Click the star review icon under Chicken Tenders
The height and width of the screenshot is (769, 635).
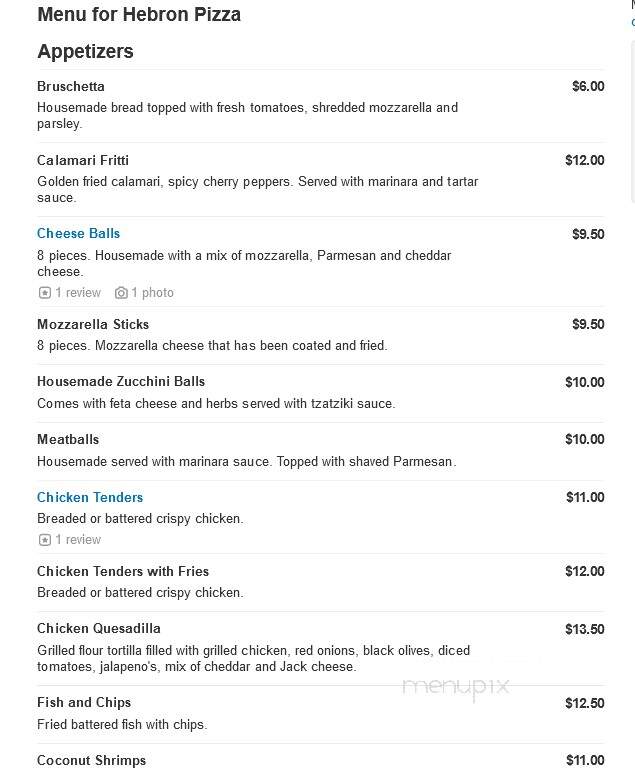[x=45, y=540]
